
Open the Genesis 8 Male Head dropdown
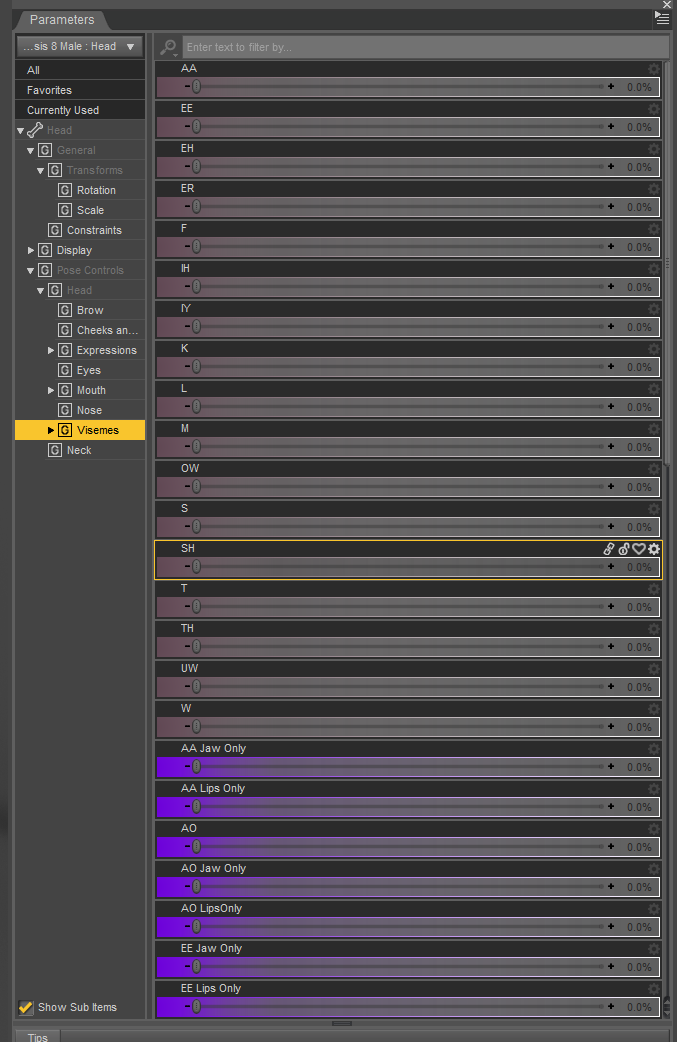pyautogui.click(x=79, y=46)
